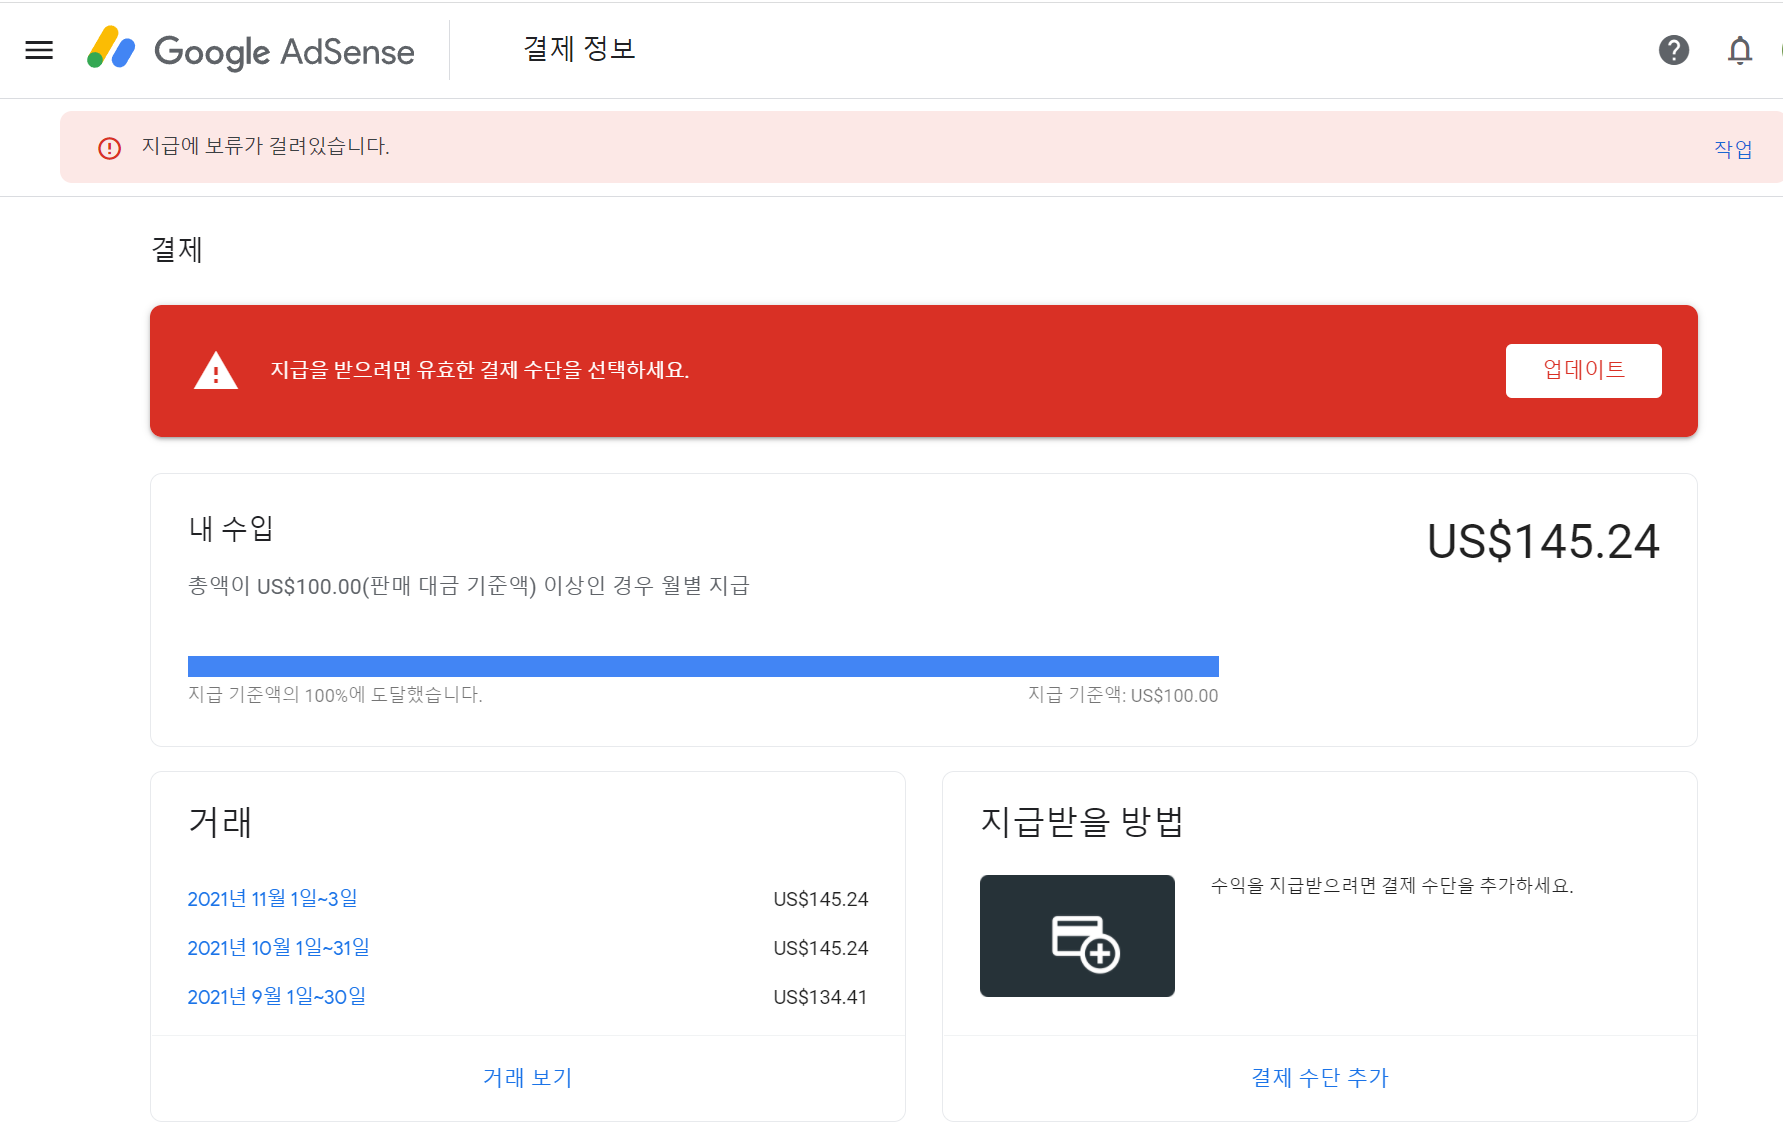
Task: Open the help question mark icon
Action: coord(1674,50)
